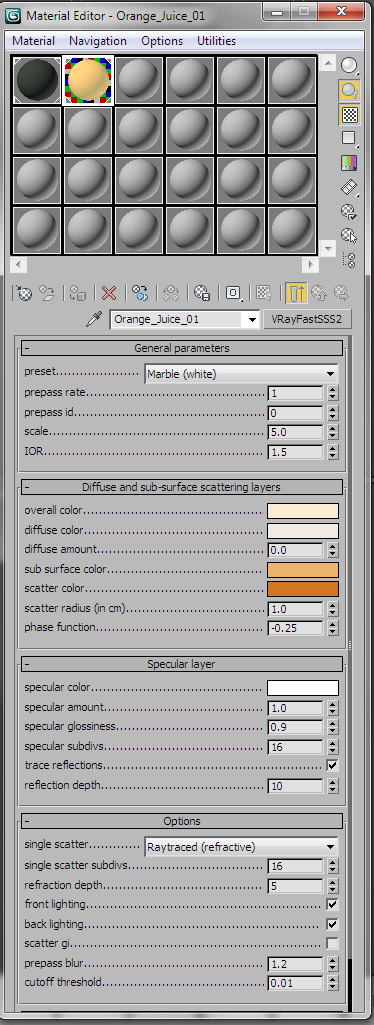Open the Material menu
Viewport: 374px width, 1025px height.
click(33, 41)
